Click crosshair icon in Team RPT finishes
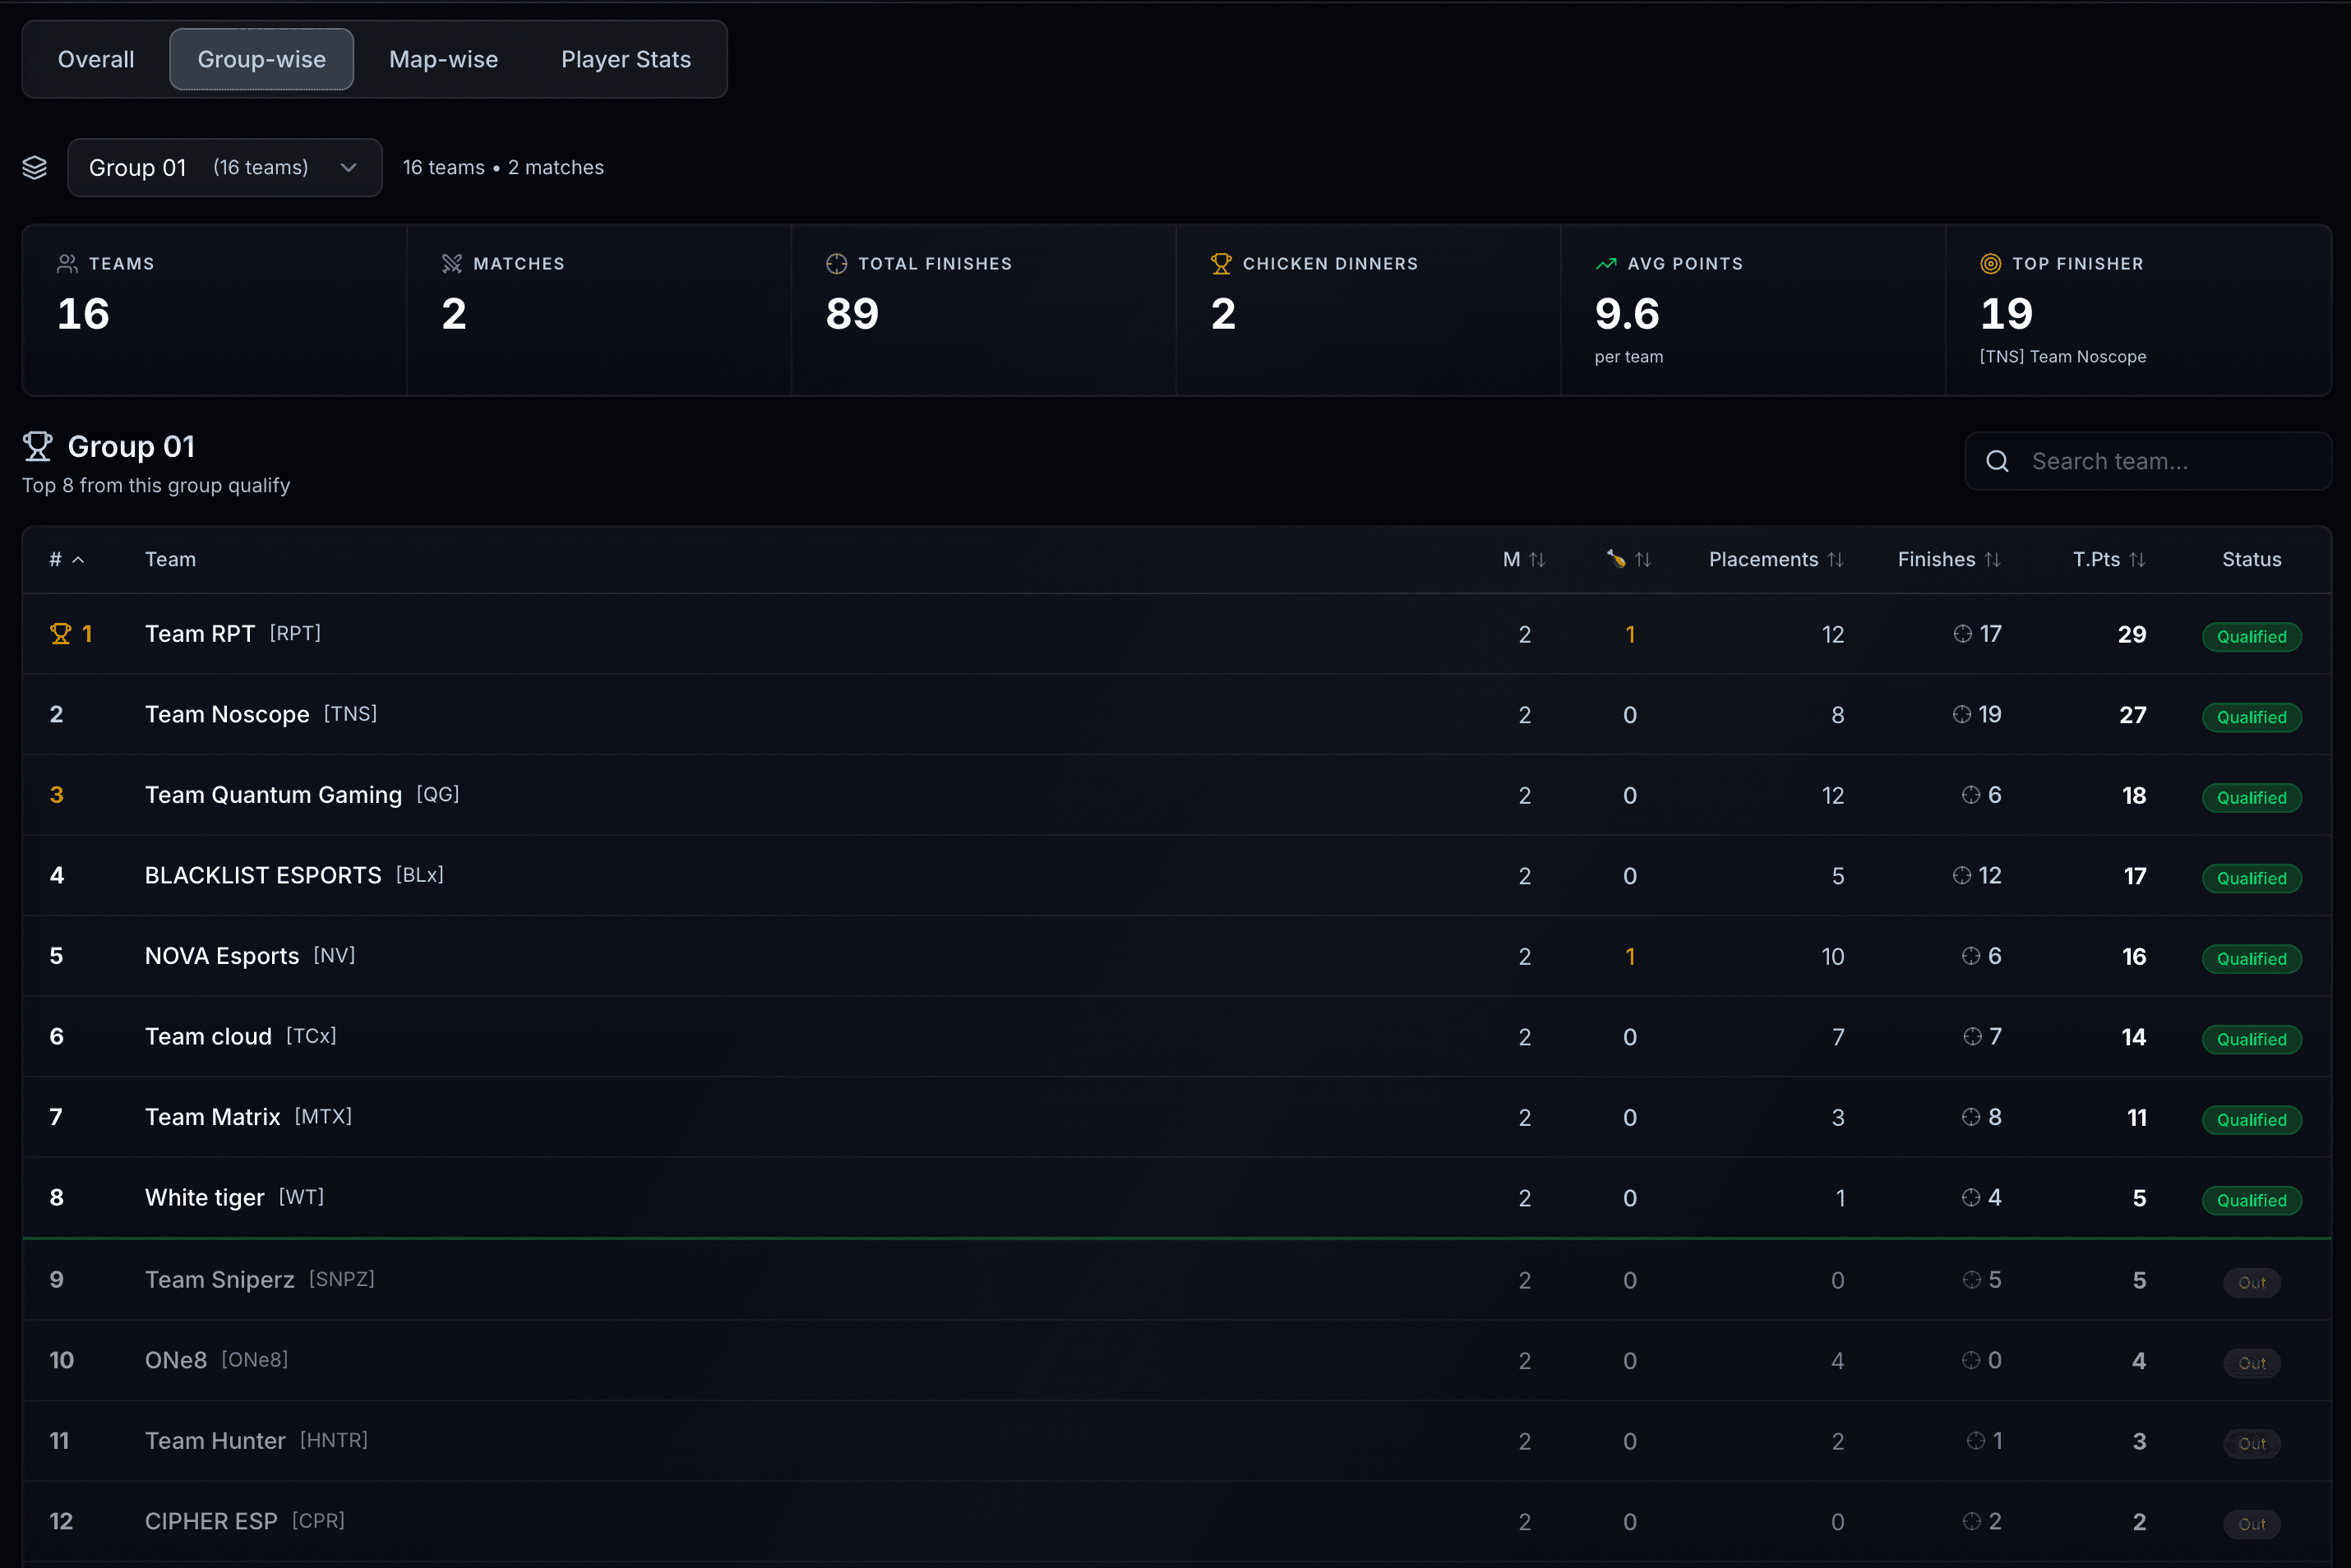 click(1962, 633)
